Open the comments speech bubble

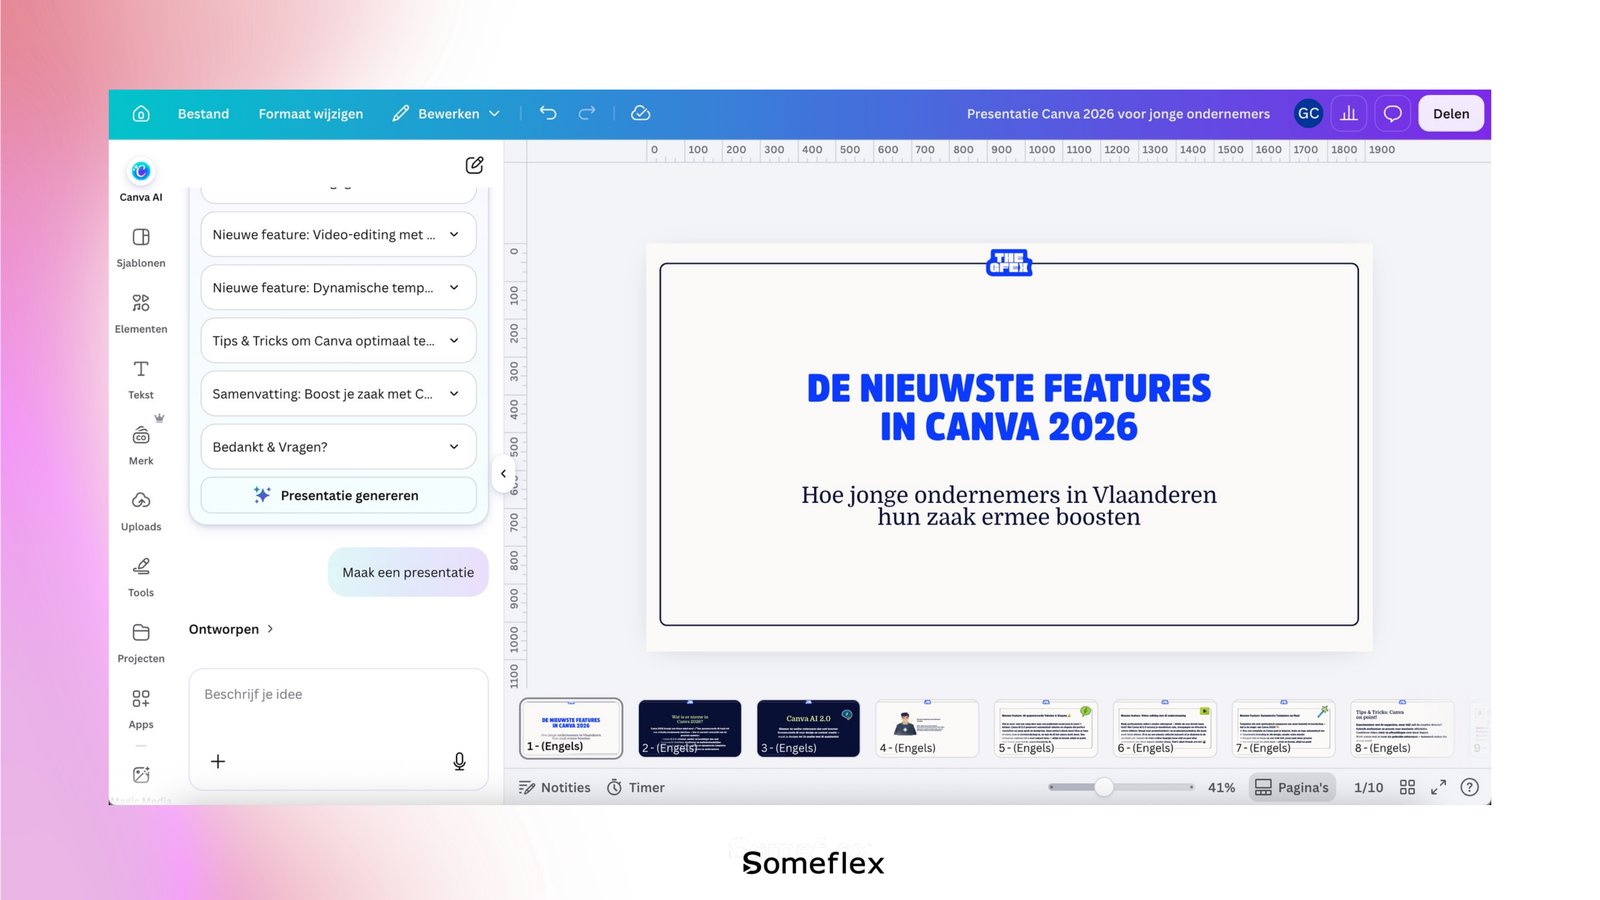1392,114
